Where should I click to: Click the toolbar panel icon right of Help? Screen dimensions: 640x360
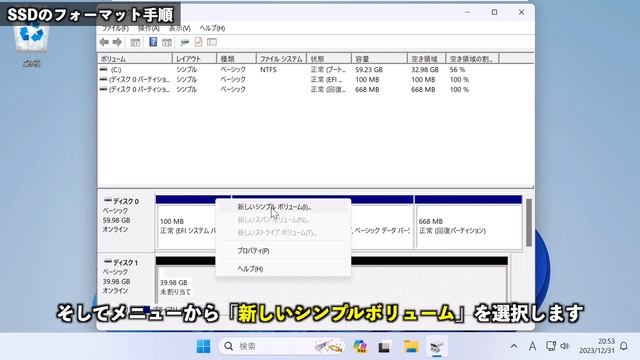(x=167, y=42)
